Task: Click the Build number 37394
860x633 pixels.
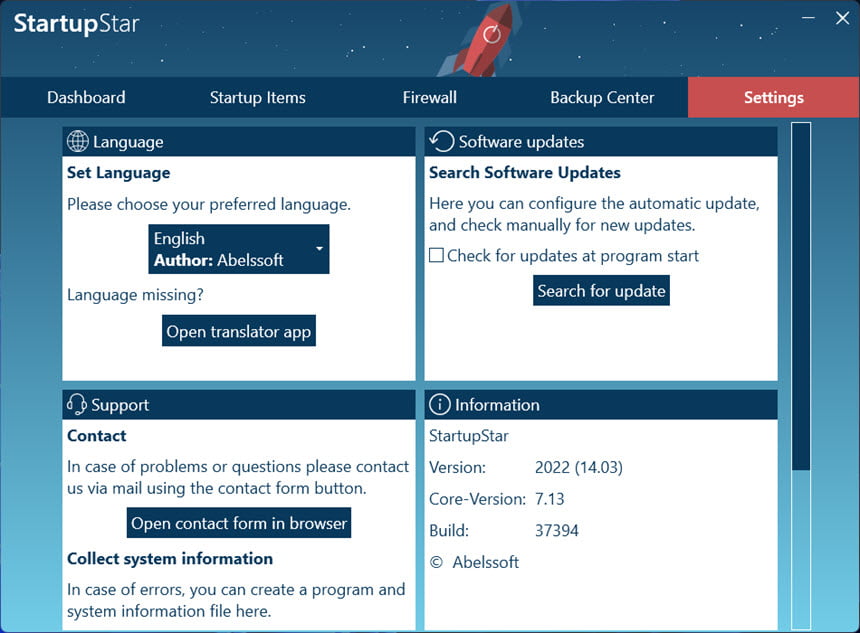Action: [557, 530]
